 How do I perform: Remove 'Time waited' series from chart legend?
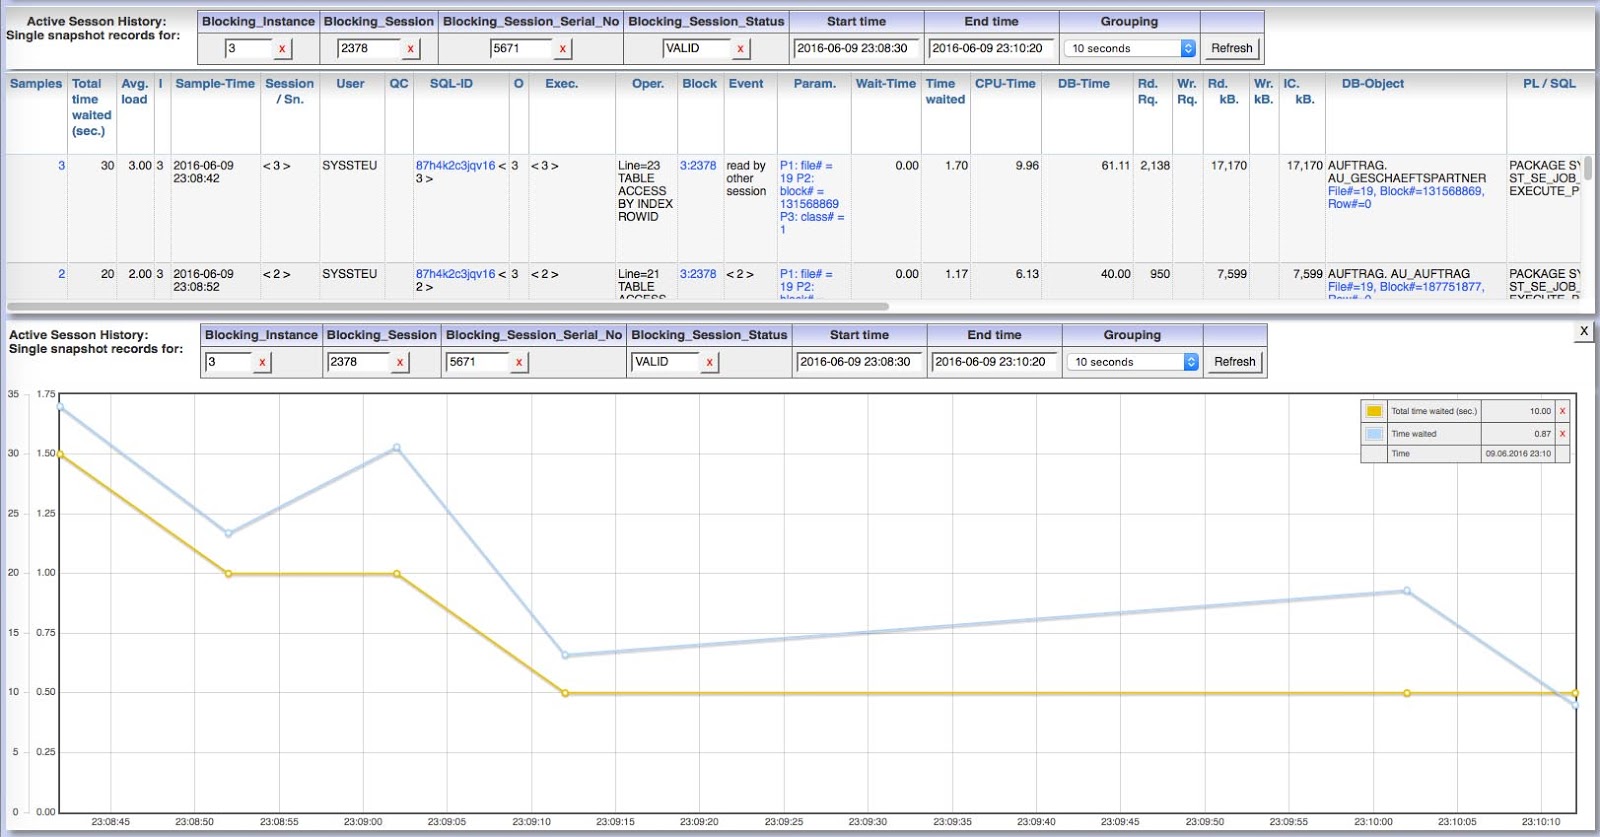pyautogui.click(x=1562, y=434)
